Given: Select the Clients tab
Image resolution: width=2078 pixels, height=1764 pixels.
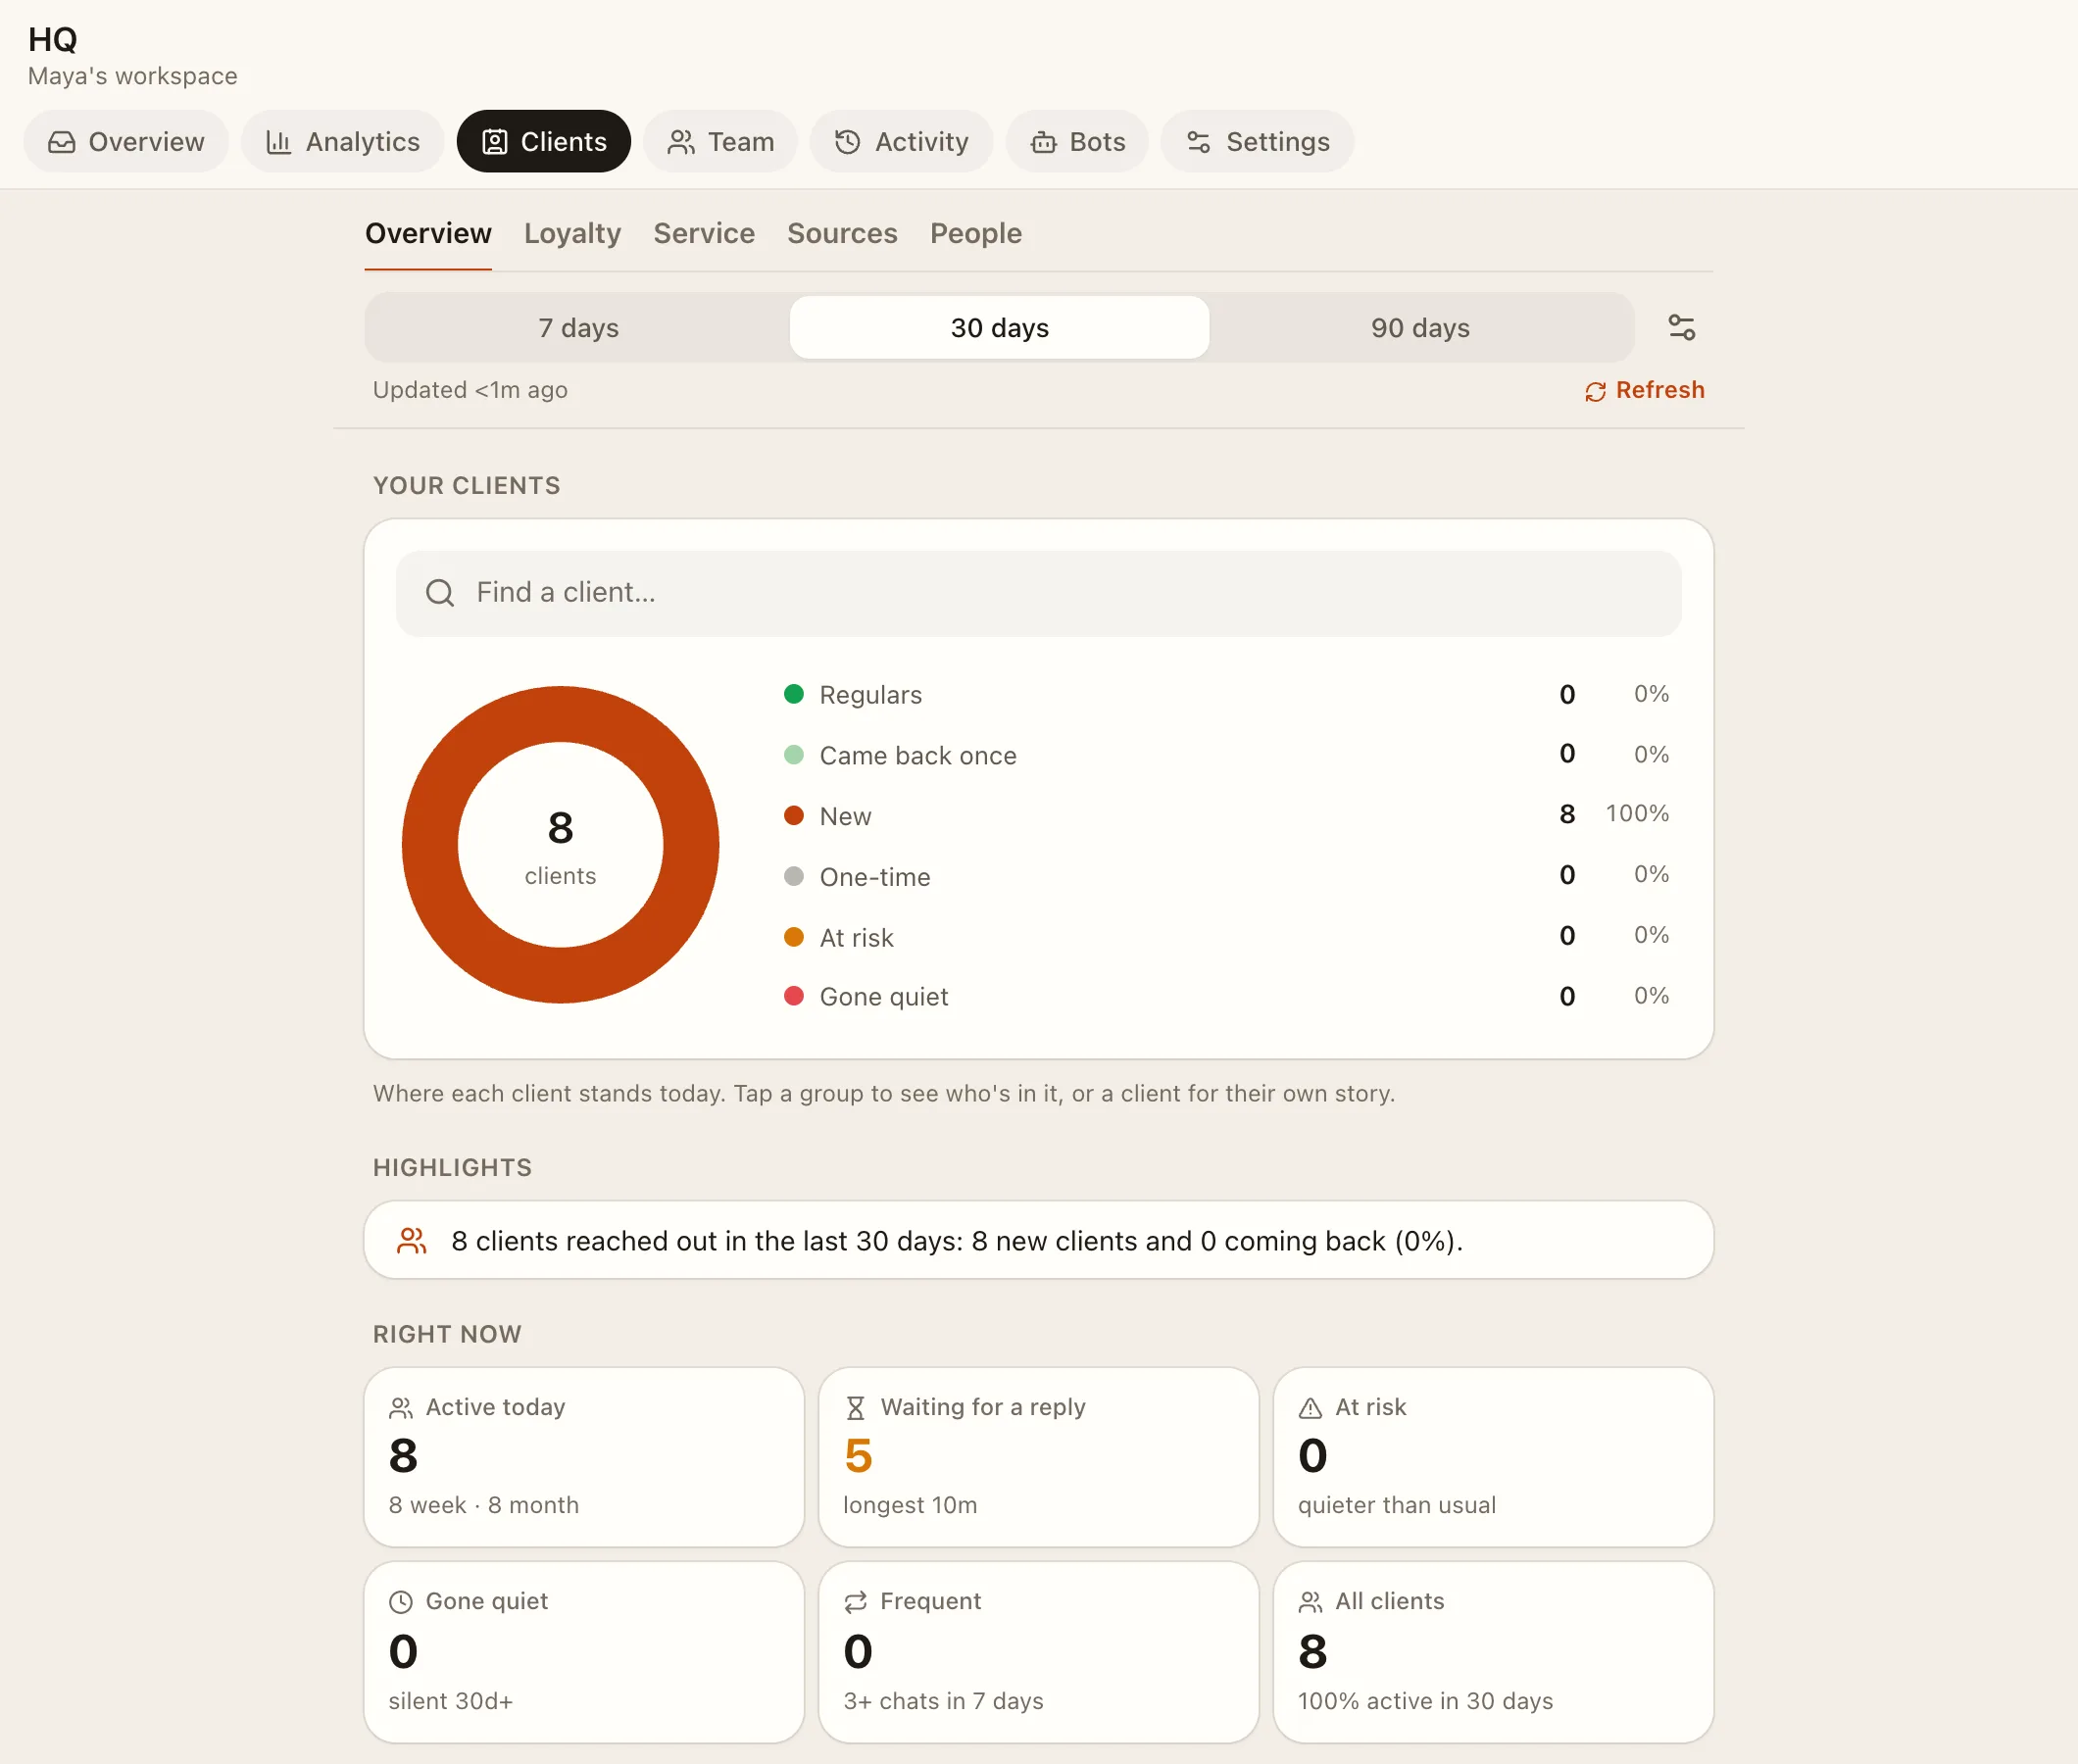Looking at the screenshot, I should 544,141.
